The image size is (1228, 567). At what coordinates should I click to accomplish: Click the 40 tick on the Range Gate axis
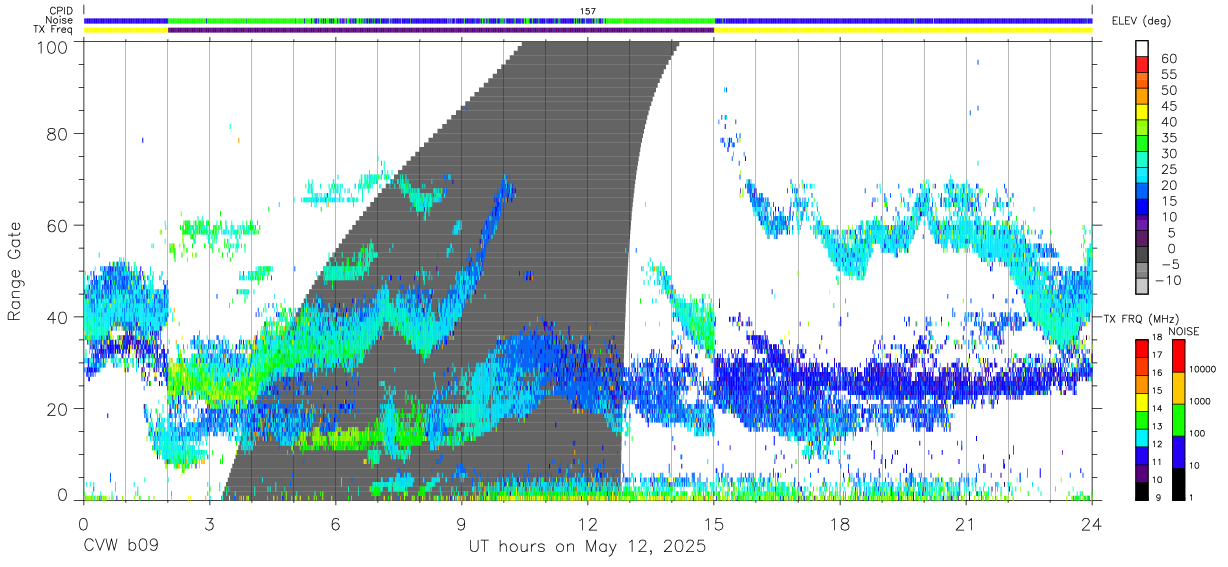coord(59,317)
